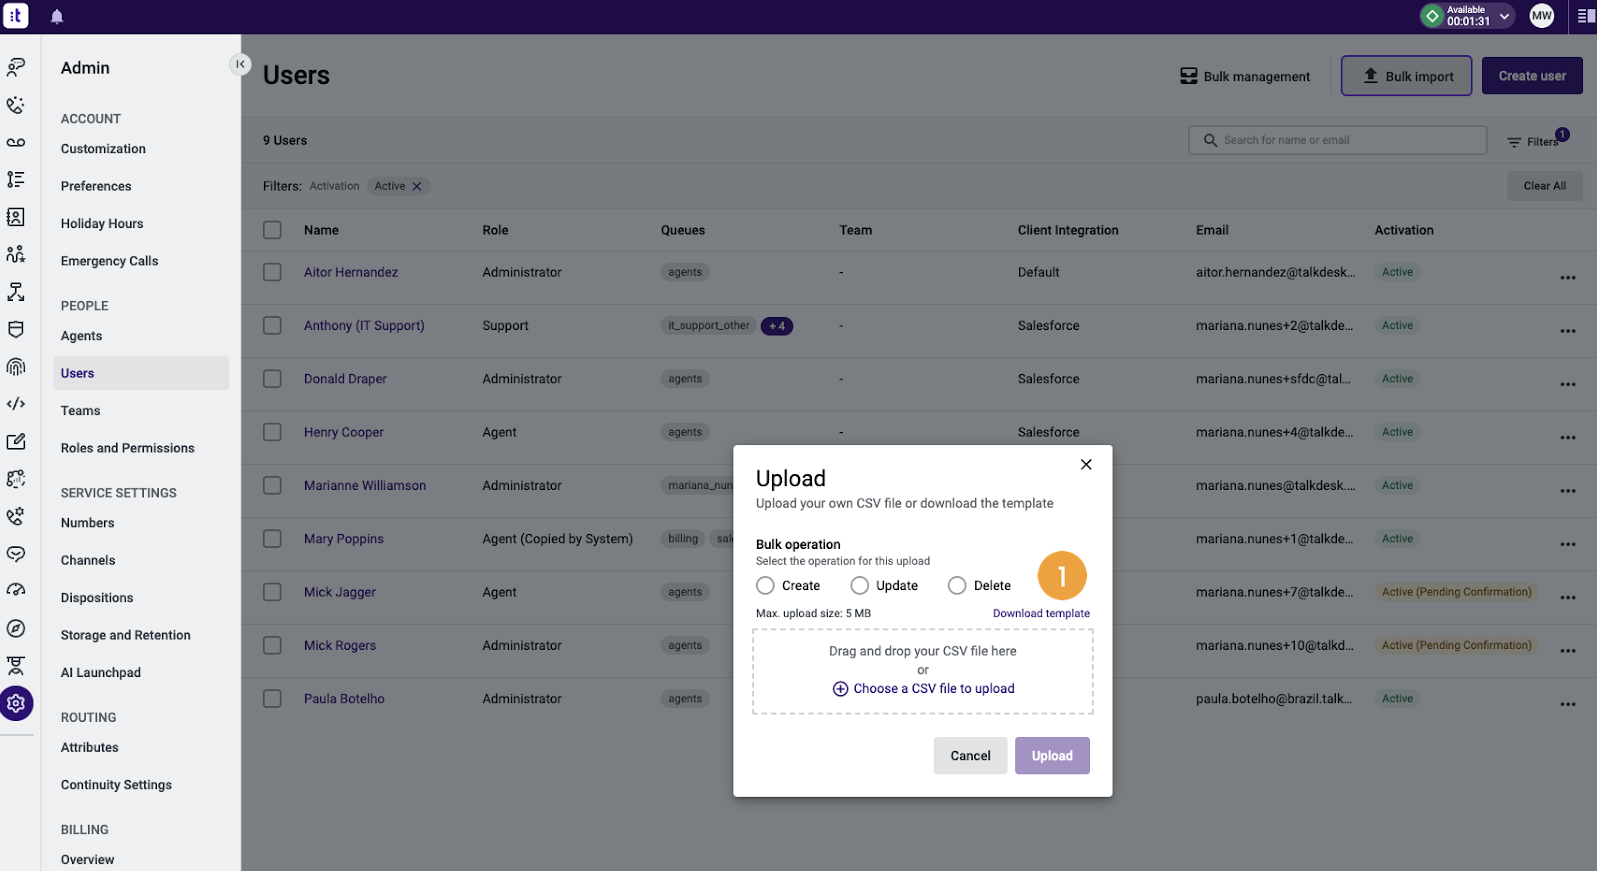Open row actions for Henry Cooper

coord(1567,437)
